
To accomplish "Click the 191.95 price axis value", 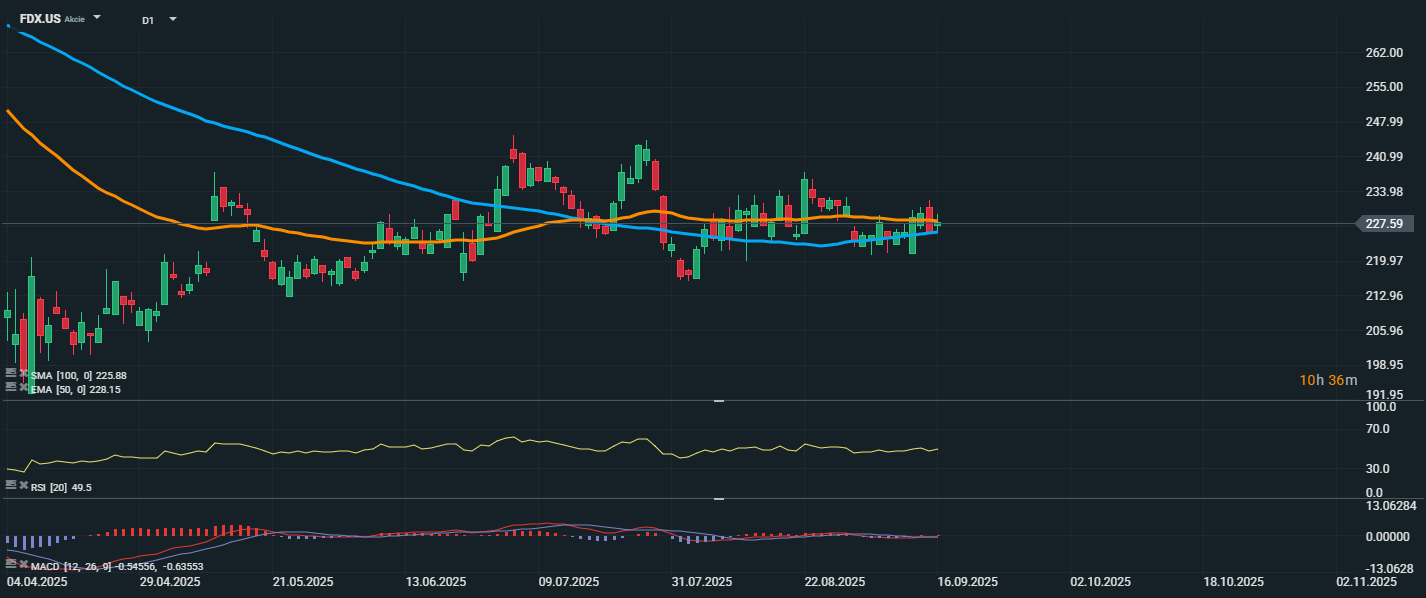I will pos(1383,395).
